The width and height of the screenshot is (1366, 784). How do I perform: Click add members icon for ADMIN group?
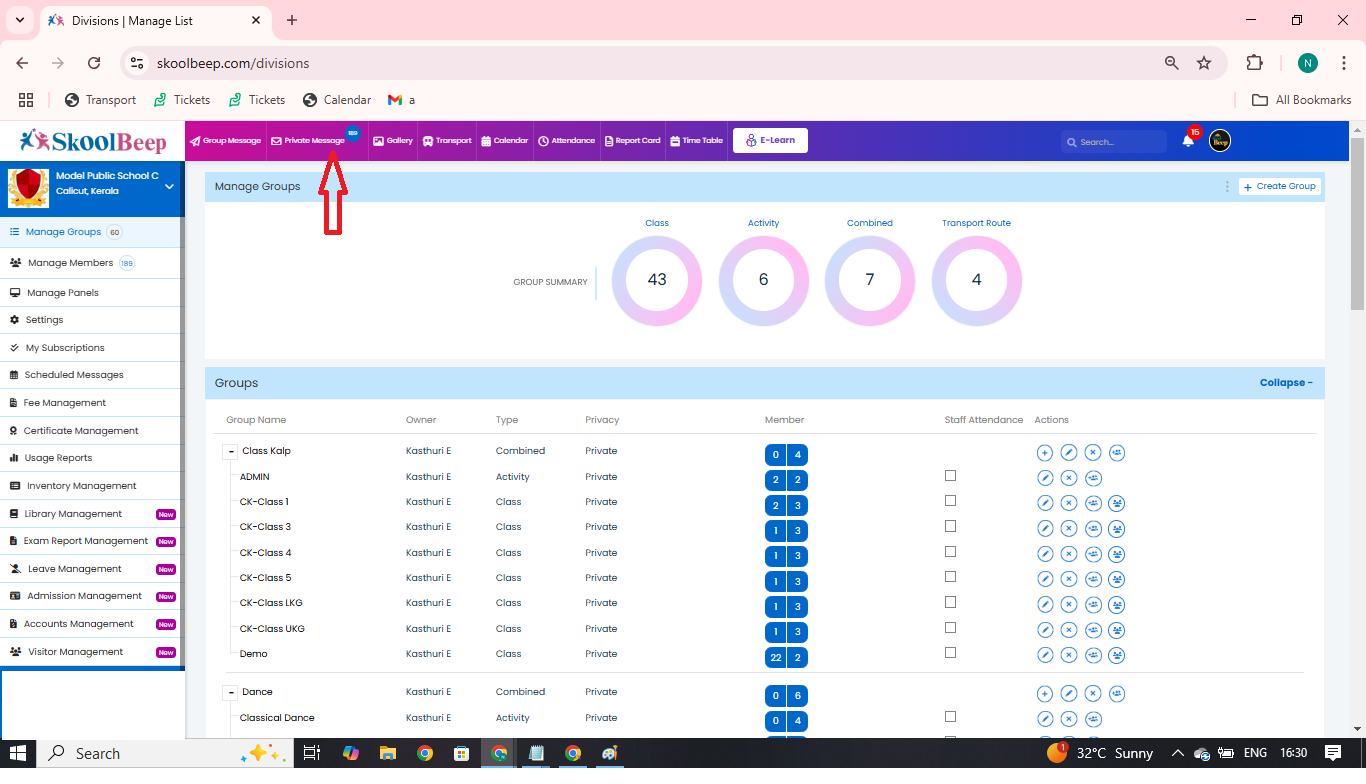1093,478
